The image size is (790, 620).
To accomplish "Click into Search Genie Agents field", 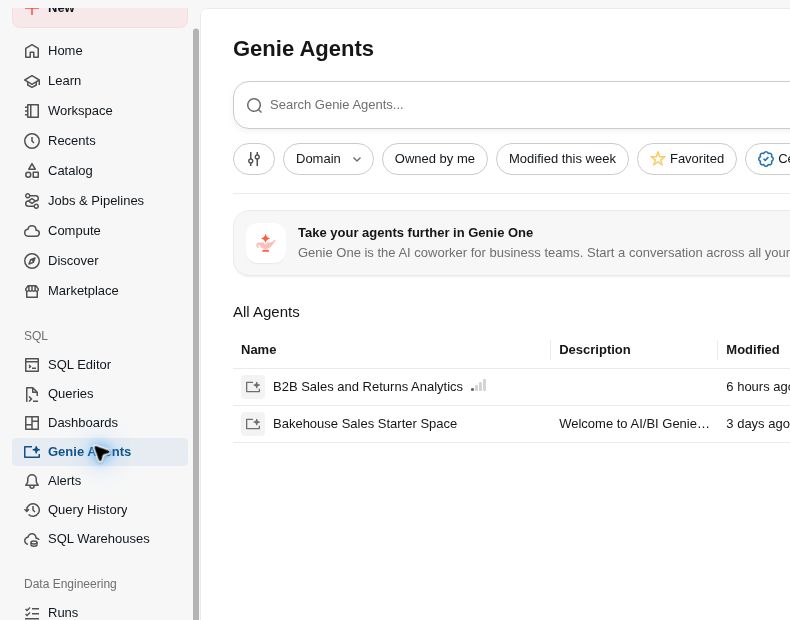I will [x=514, y=105].
